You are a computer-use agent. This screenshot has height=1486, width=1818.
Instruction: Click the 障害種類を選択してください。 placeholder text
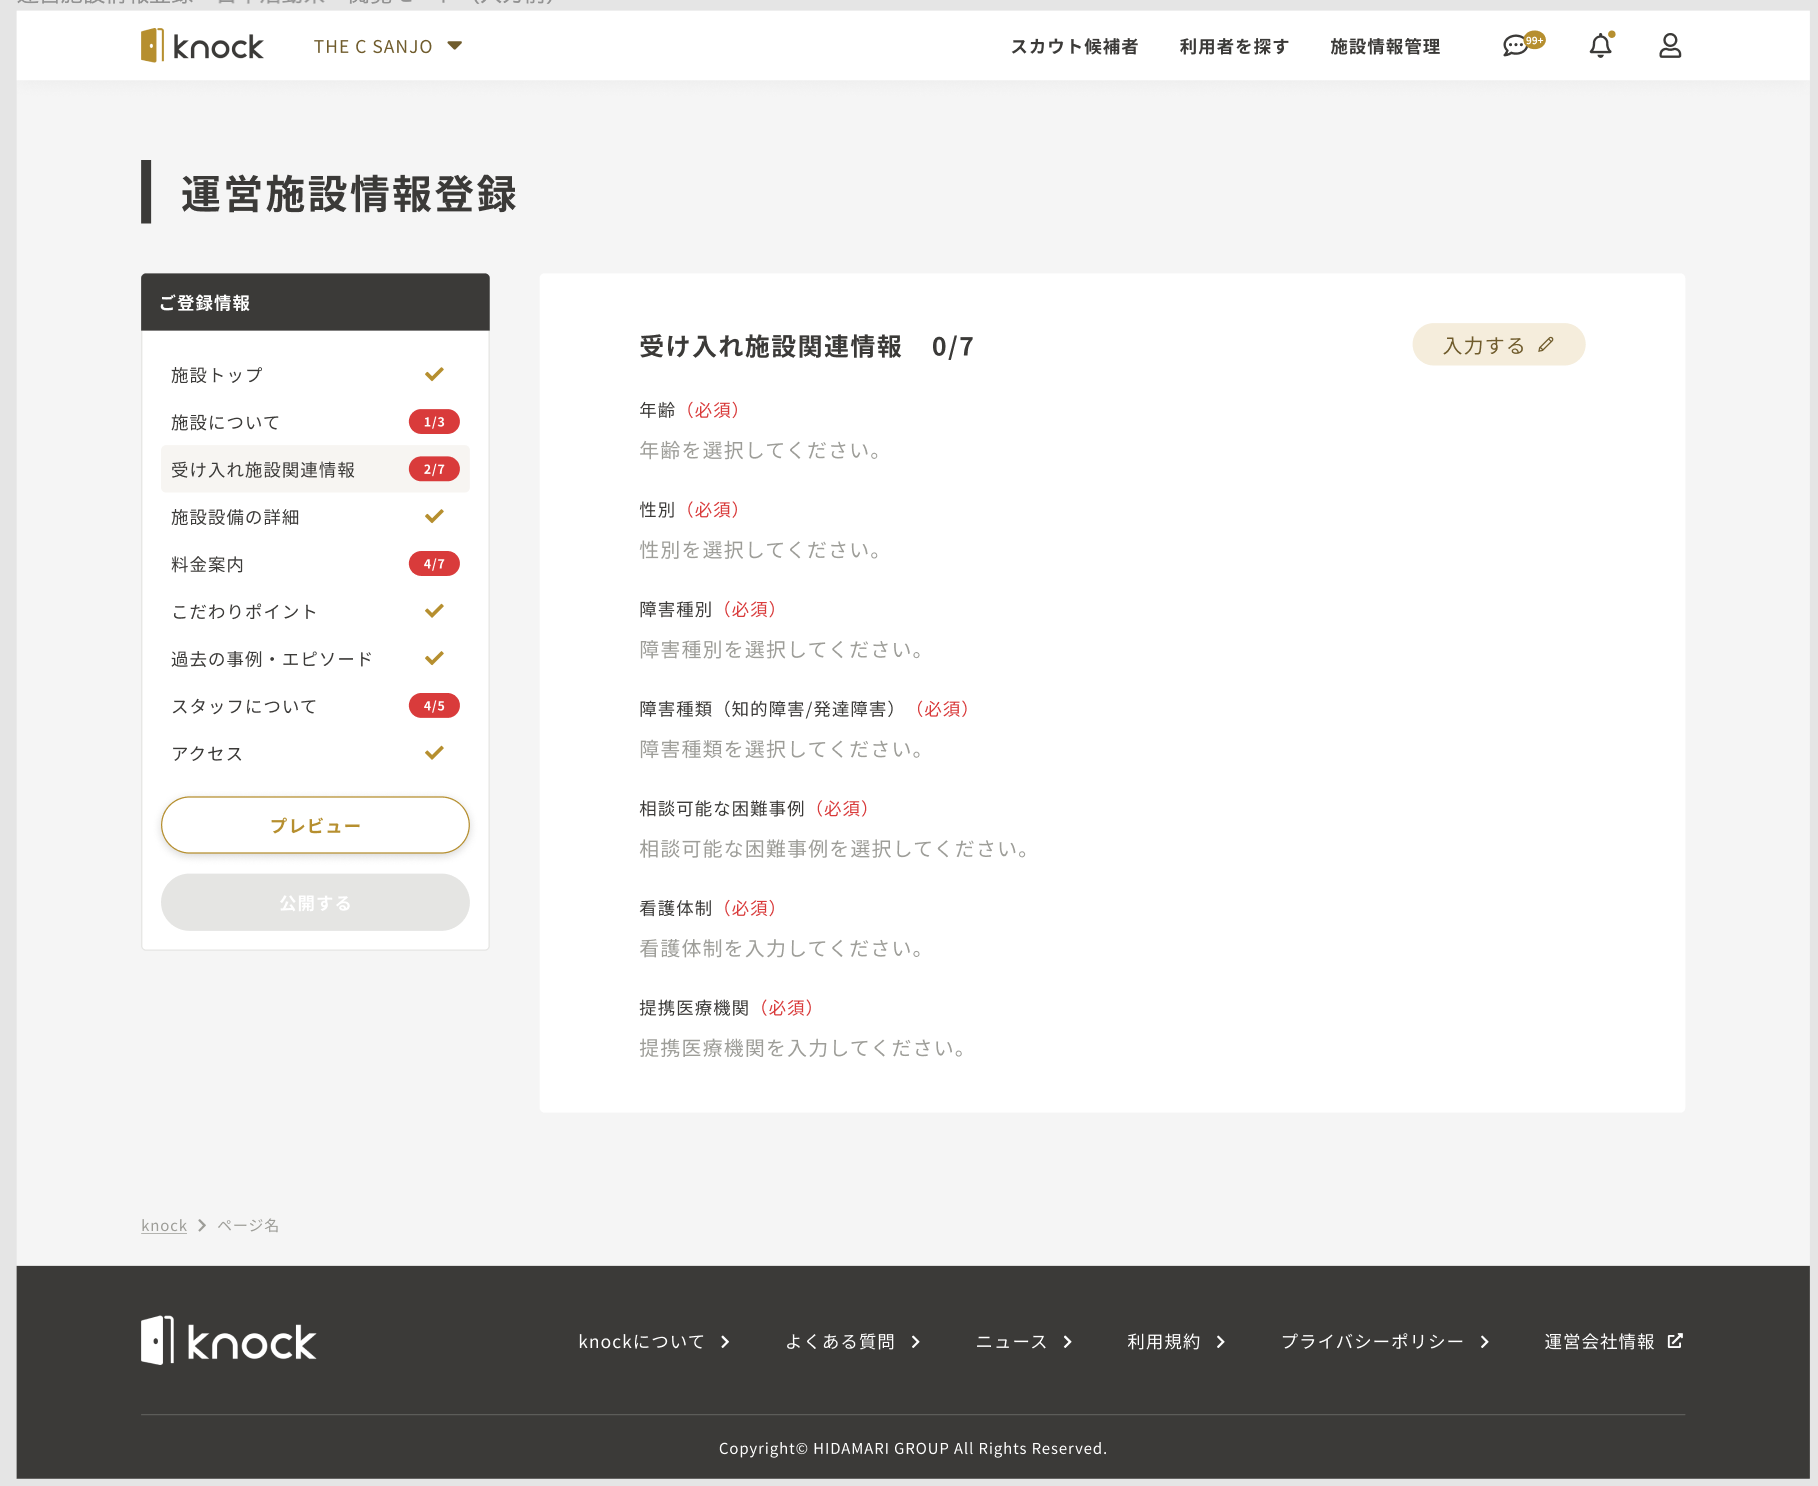(x=782, y=749)
